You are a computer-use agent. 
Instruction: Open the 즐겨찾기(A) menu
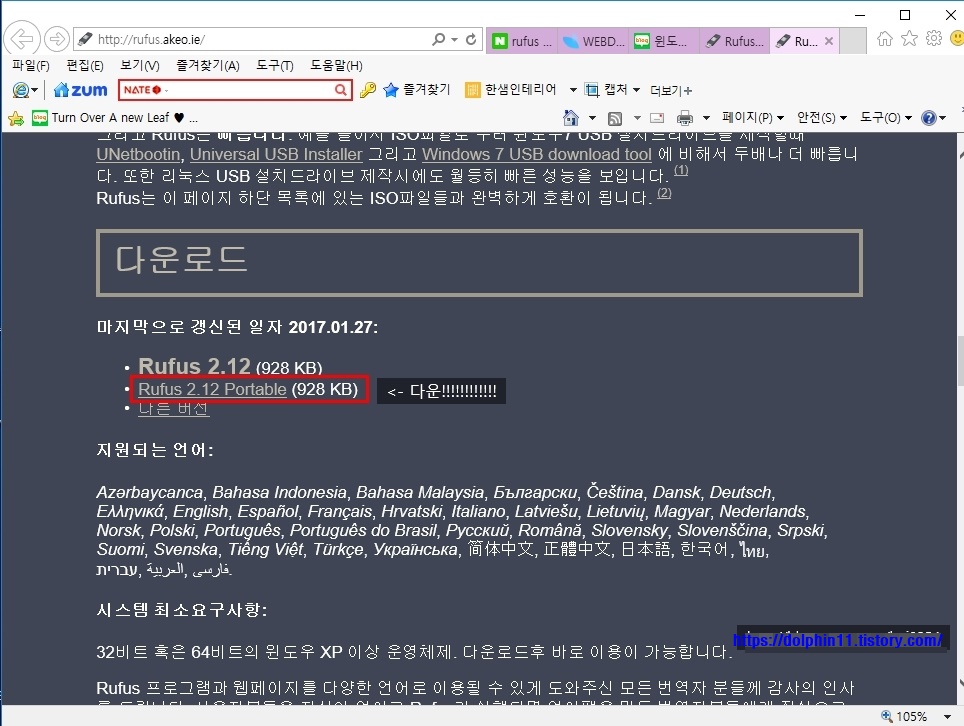(x=208, y=65)
